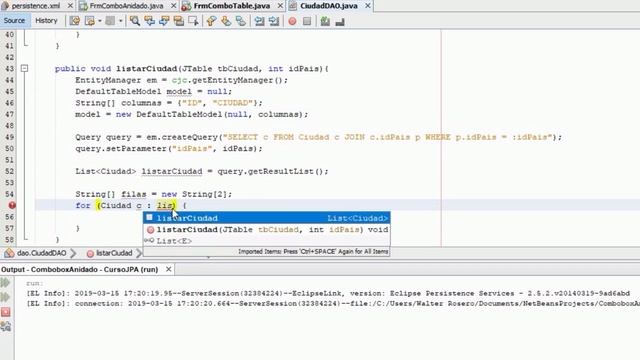The height and width of the screenshot is (360, 640).
Task: Click the Find Next Occurrence icon
Action: [164, 21]
